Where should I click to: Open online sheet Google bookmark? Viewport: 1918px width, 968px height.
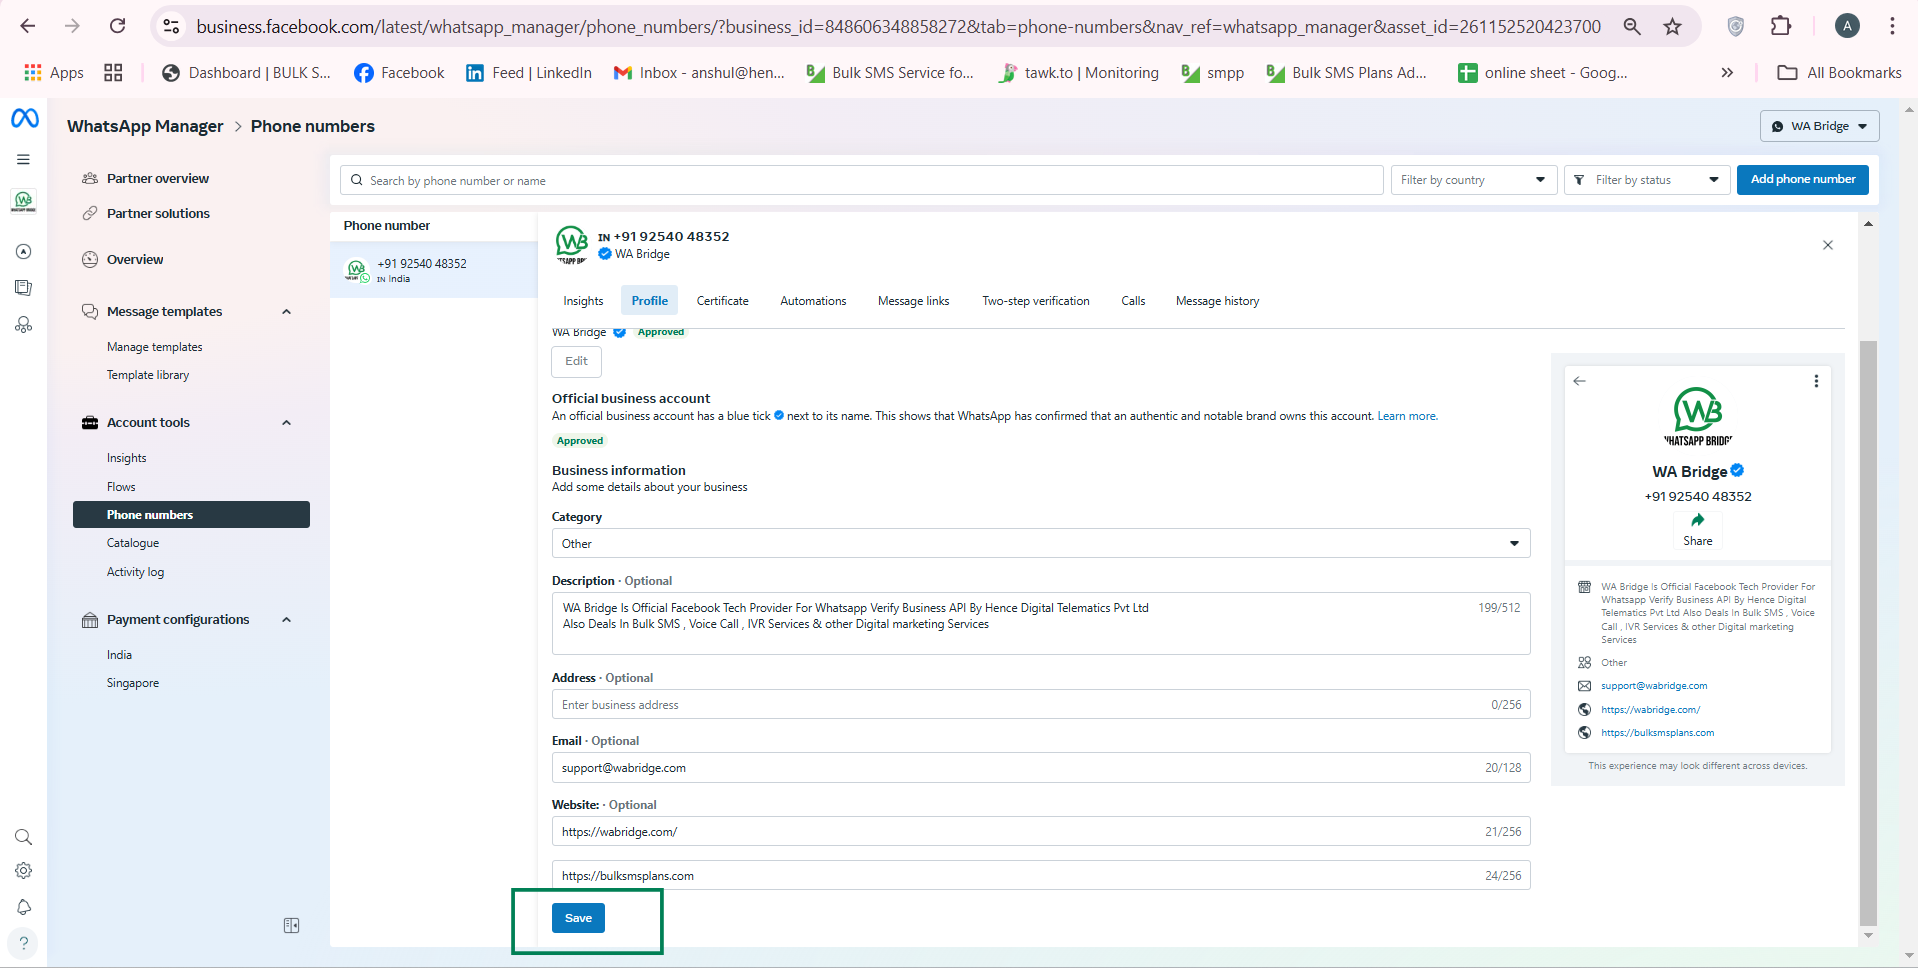[1543, 73]
